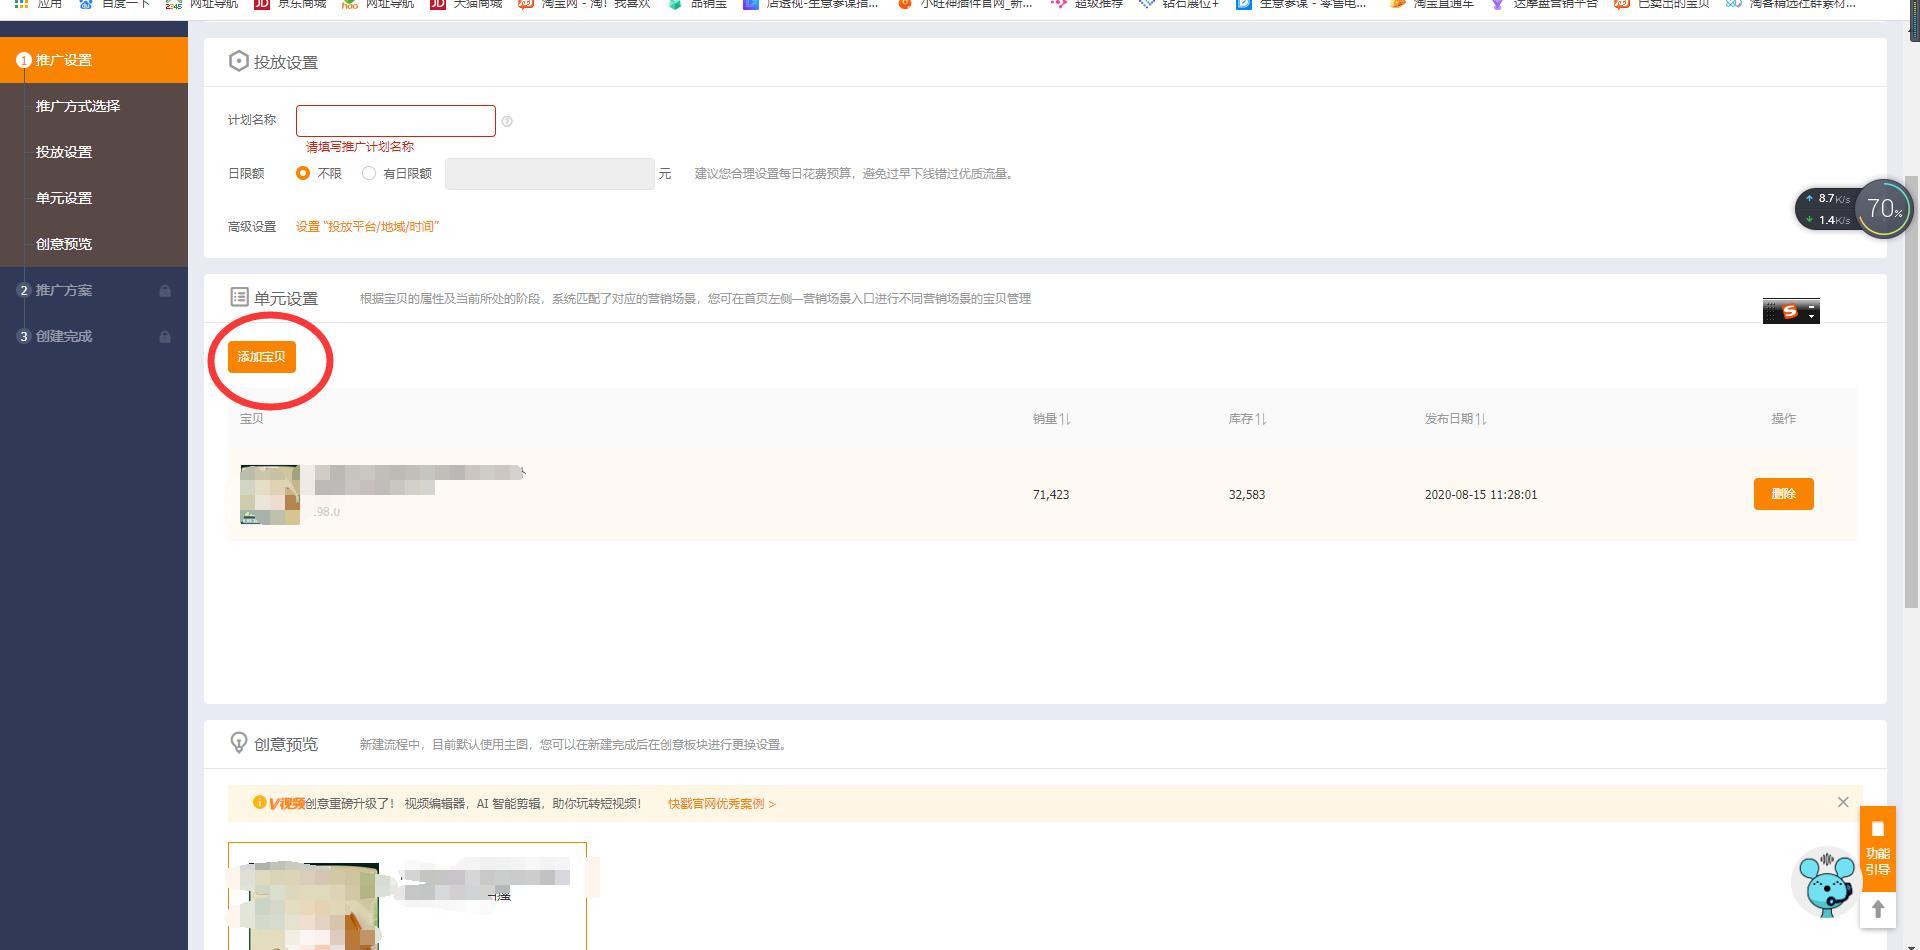Screen dimensions: 1920x950
Task: Click the Sogou input method S icon
Action: [1790, 312]
